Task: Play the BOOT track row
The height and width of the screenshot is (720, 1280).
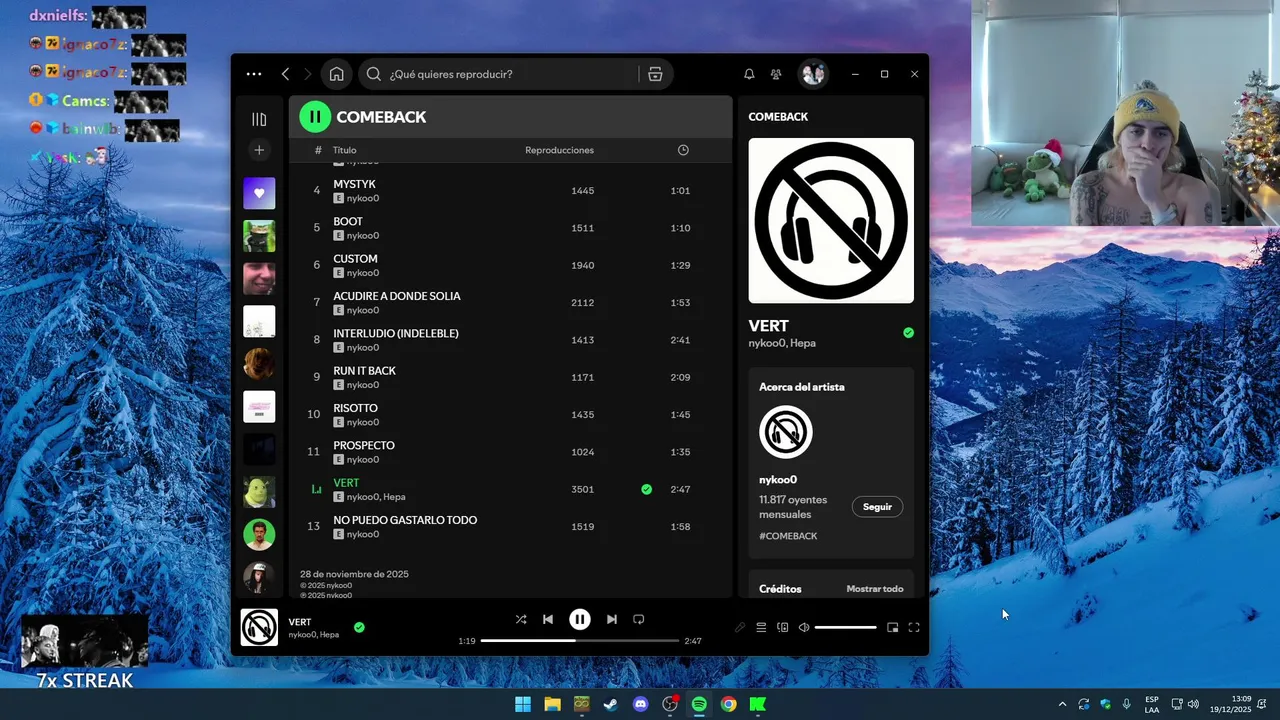Action: point(510,228)
